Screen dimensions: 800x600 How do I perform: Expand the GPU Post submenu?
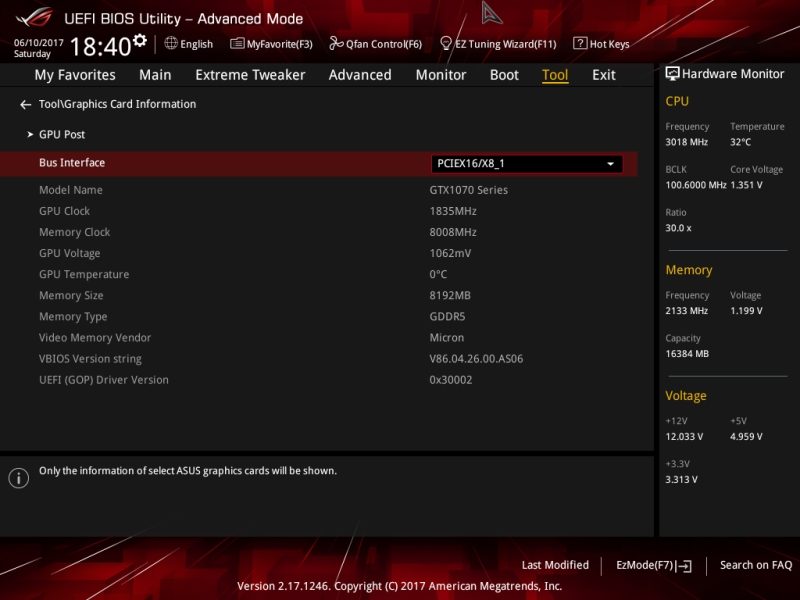pos(62,134)
